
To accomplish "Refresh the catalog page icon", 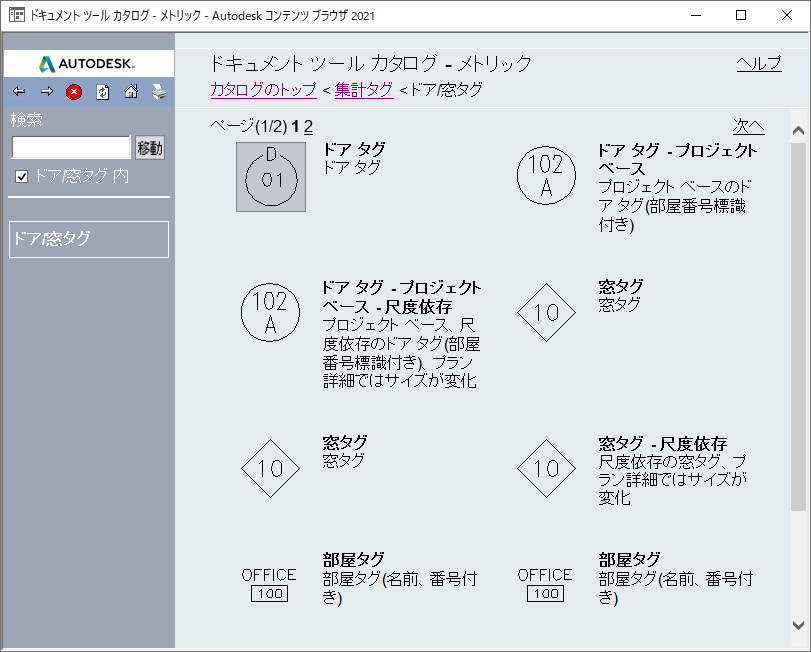I will click(x=102, y=92).
